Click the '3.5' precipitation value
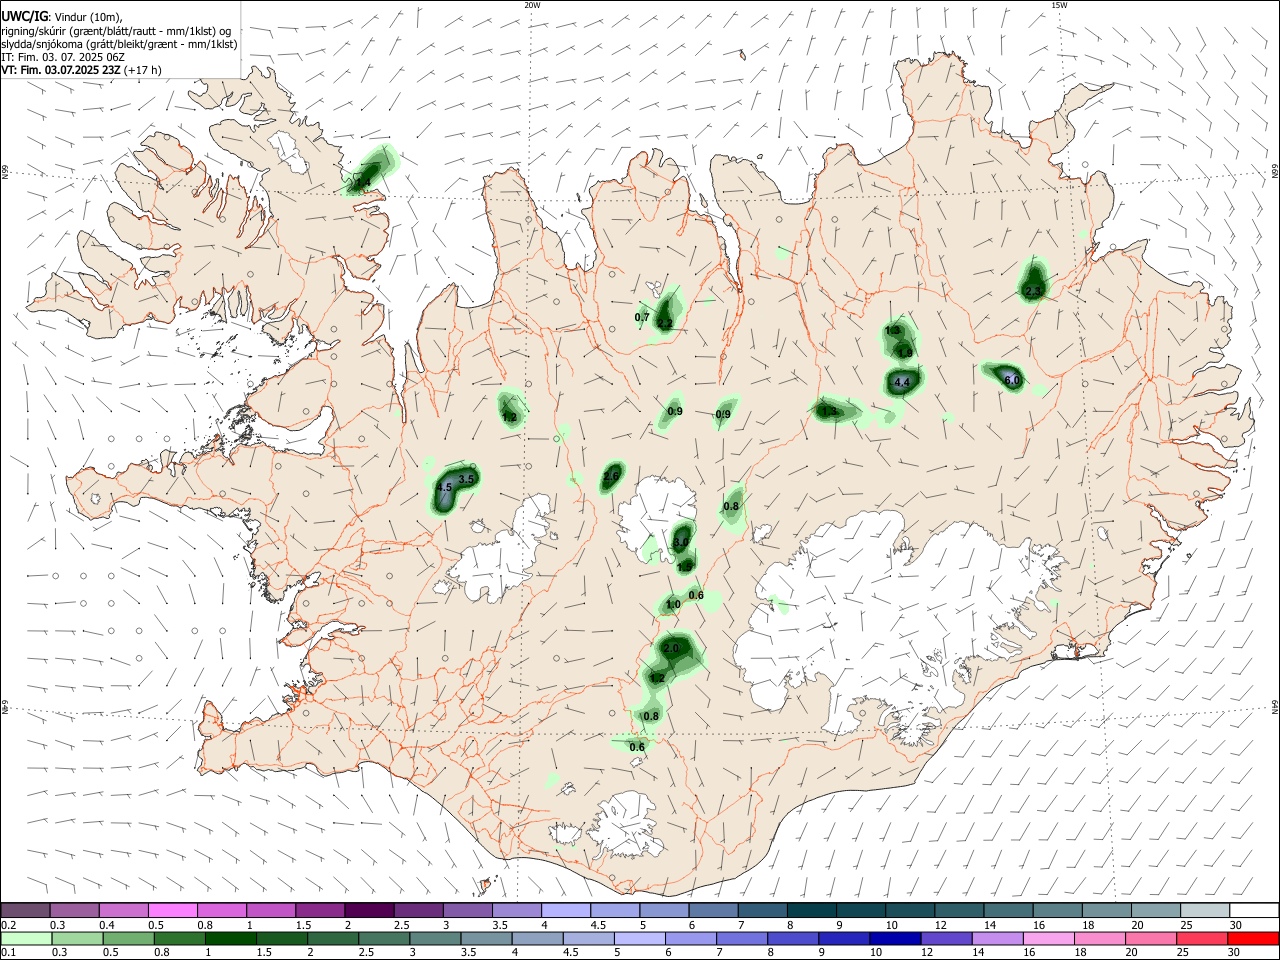 [x=466, y=480]
